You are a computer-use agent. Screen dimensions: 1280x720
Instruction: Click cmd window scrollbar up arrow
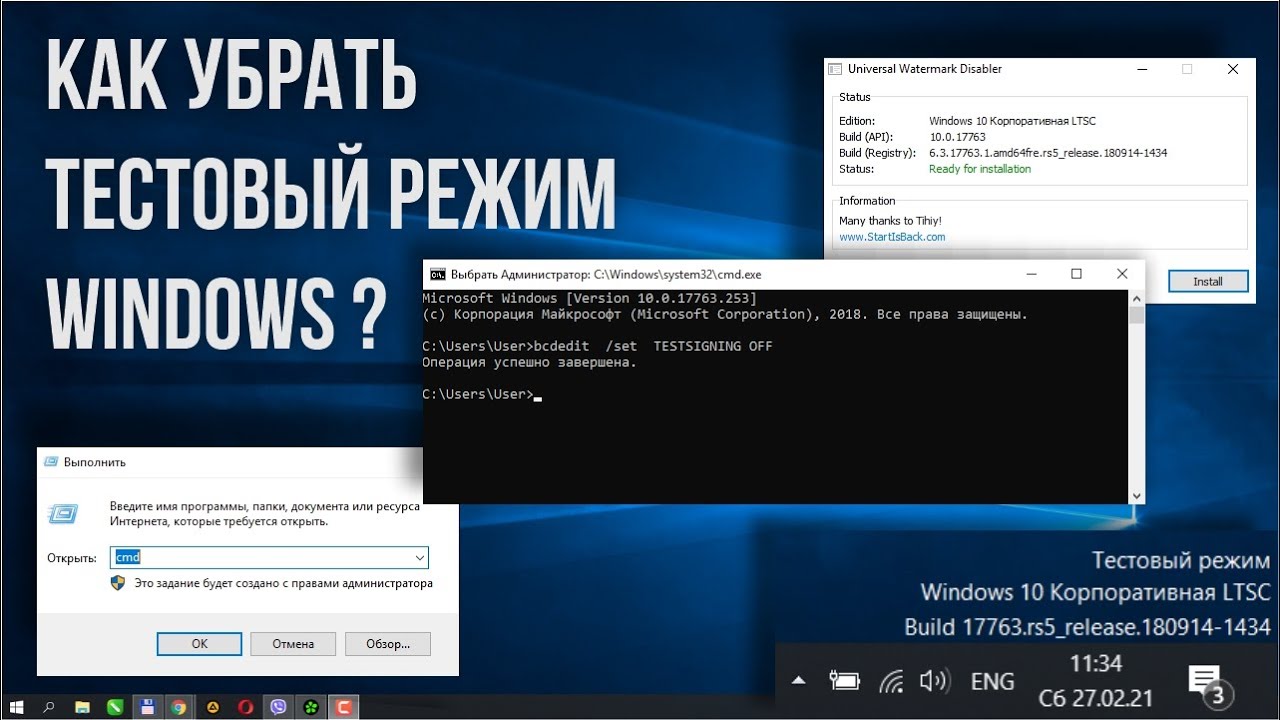pyautogui.click(x=1136, y=298)
